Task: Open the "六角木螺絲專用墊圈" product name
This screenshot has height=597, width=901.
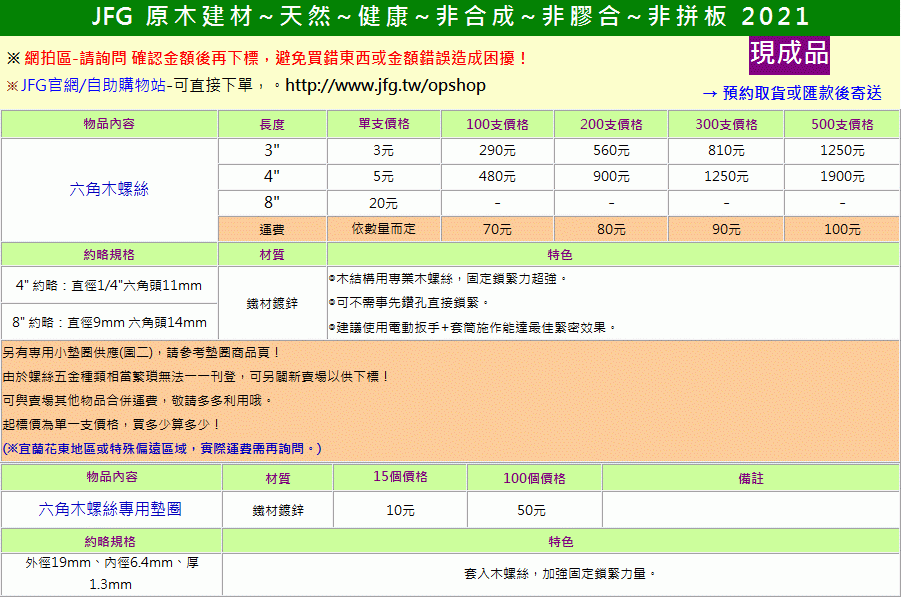Action: coord(110,509)
